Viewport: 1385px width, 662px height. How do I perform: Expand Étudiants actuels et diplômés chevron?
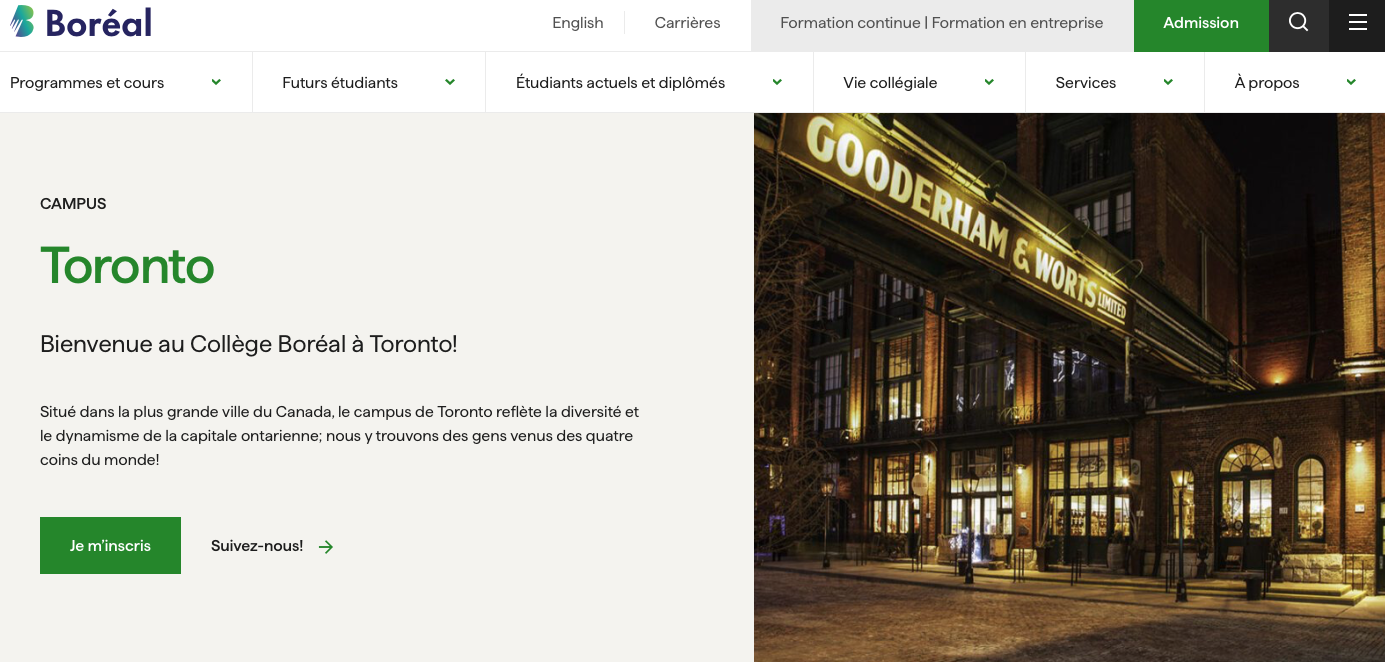pyautogui.click(x=777, y=82)
